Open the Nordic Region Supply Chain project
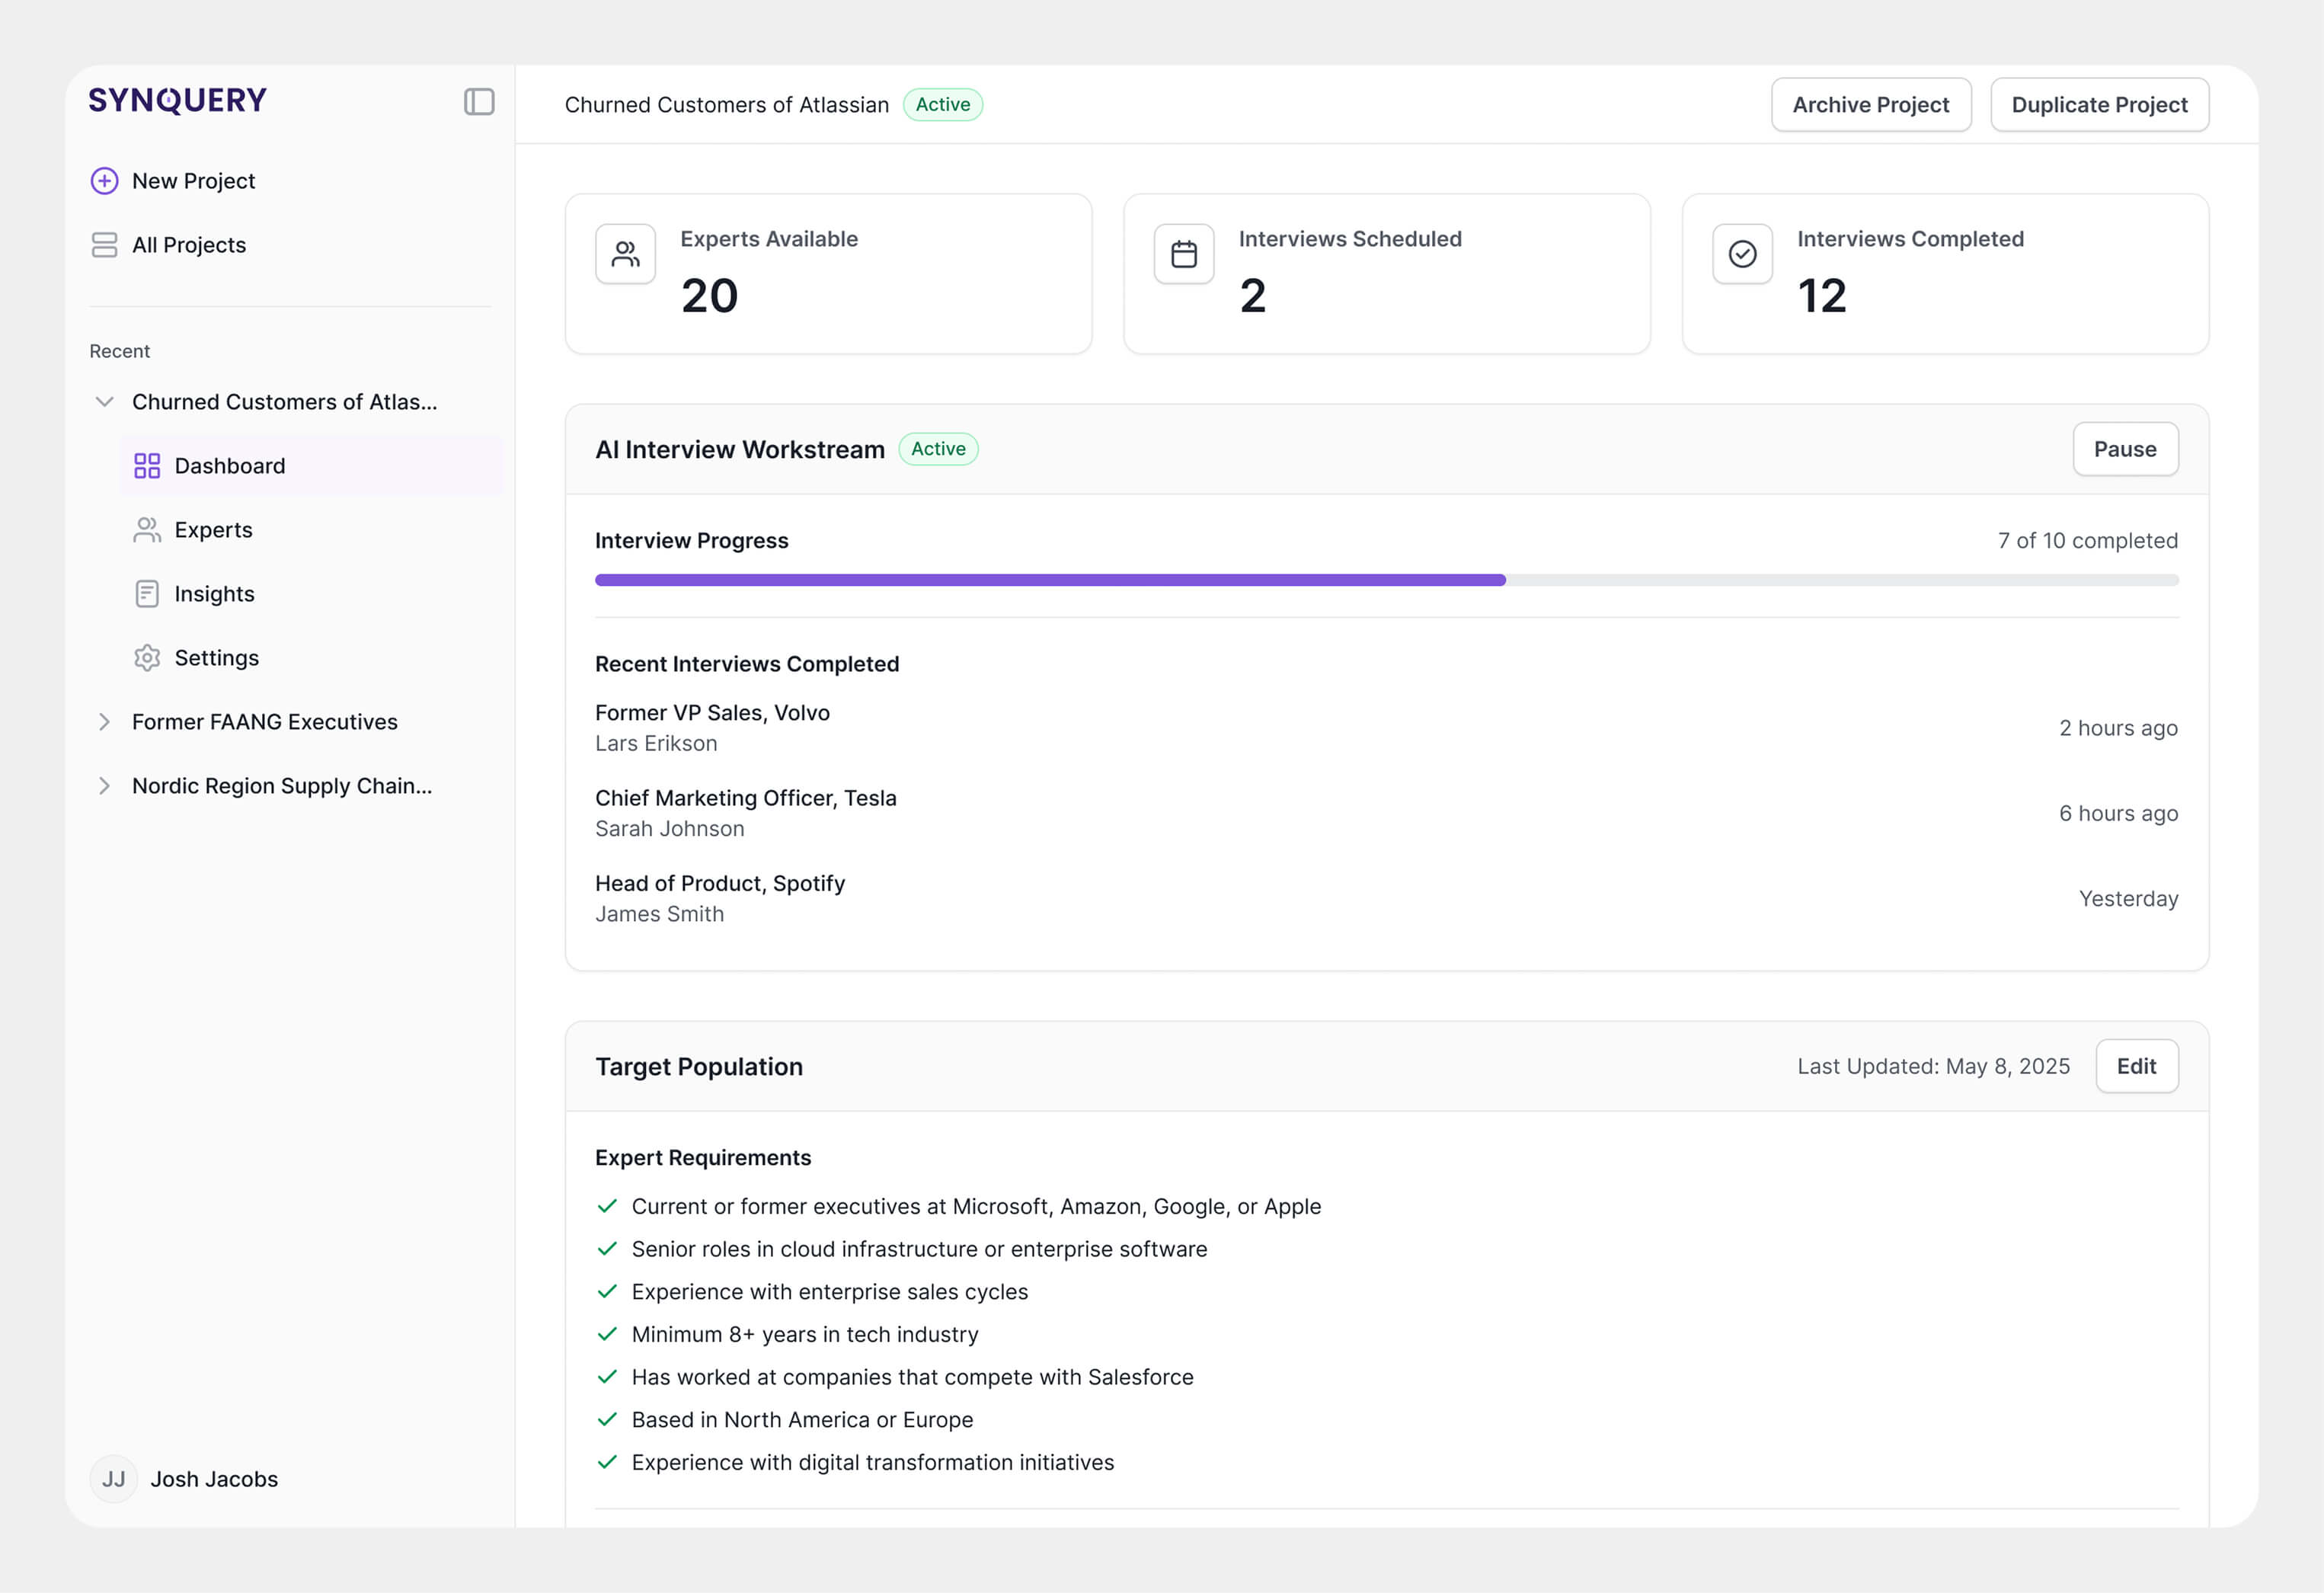2324x1593 pixels. point(282,786)
